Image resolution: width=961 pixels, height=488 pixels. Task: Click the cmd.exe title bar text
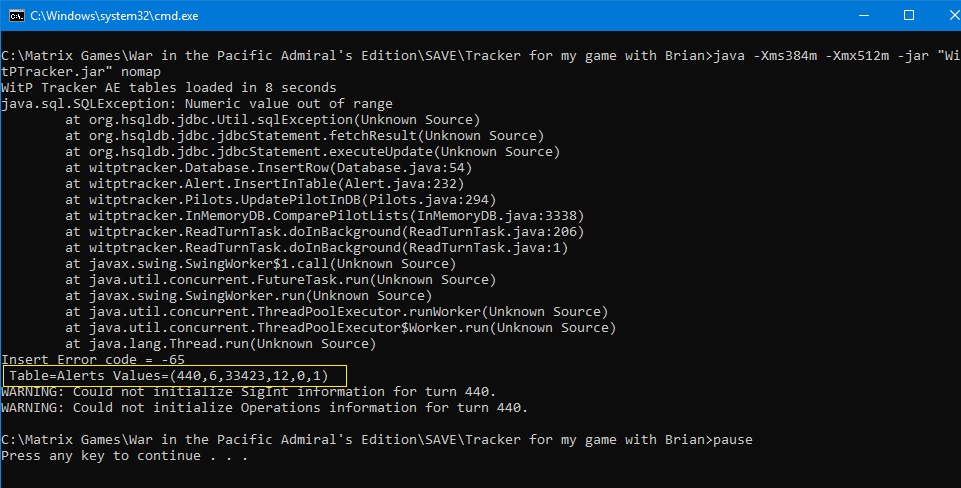click(x=115, y=16)
